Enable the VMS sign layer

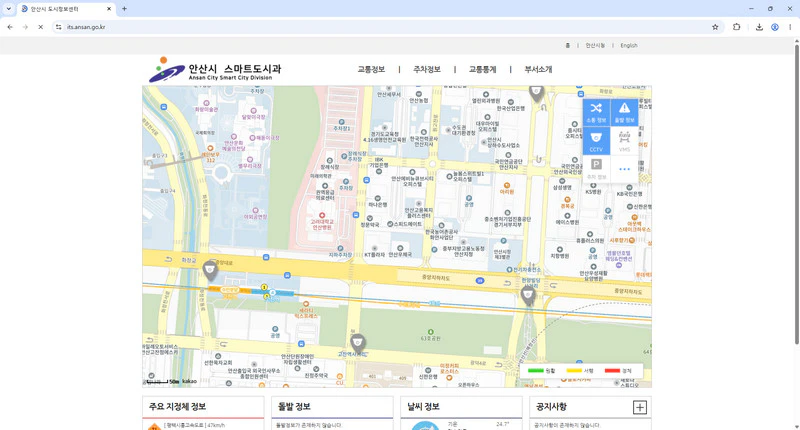624,141
